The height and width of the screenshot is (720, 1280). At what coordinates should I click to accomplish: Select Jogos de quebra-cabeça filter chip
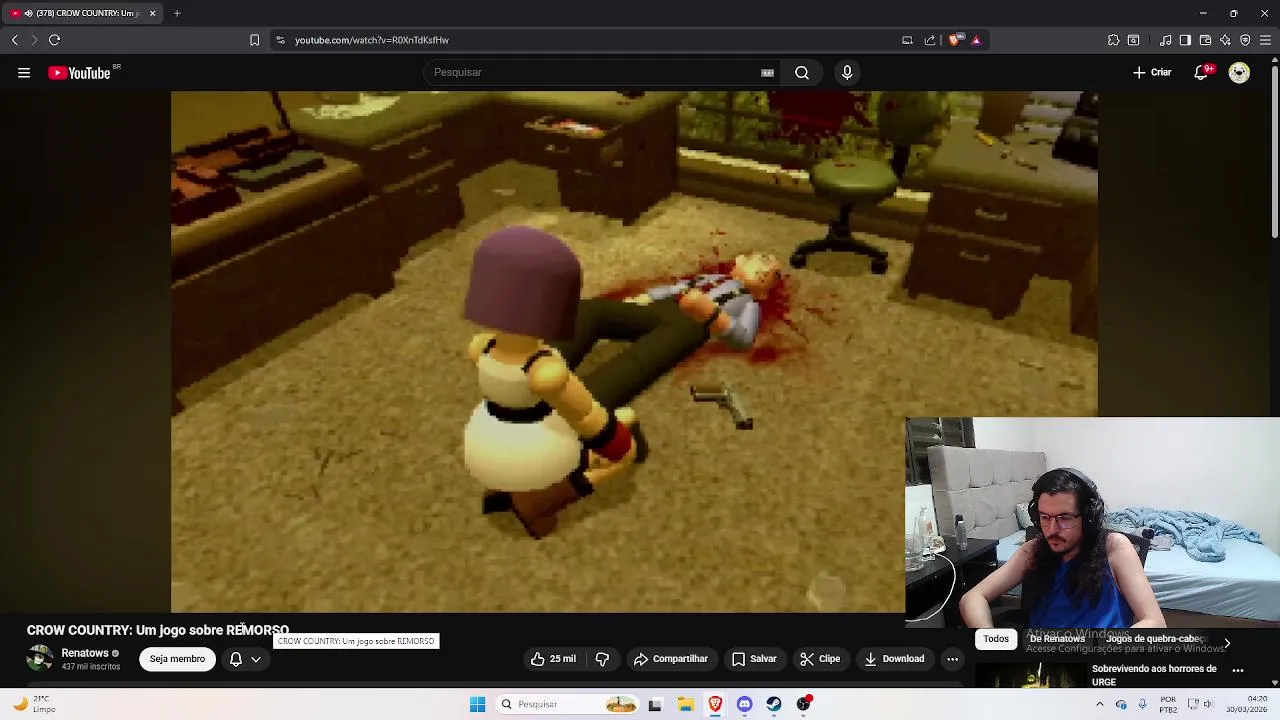coord(1155,639)
